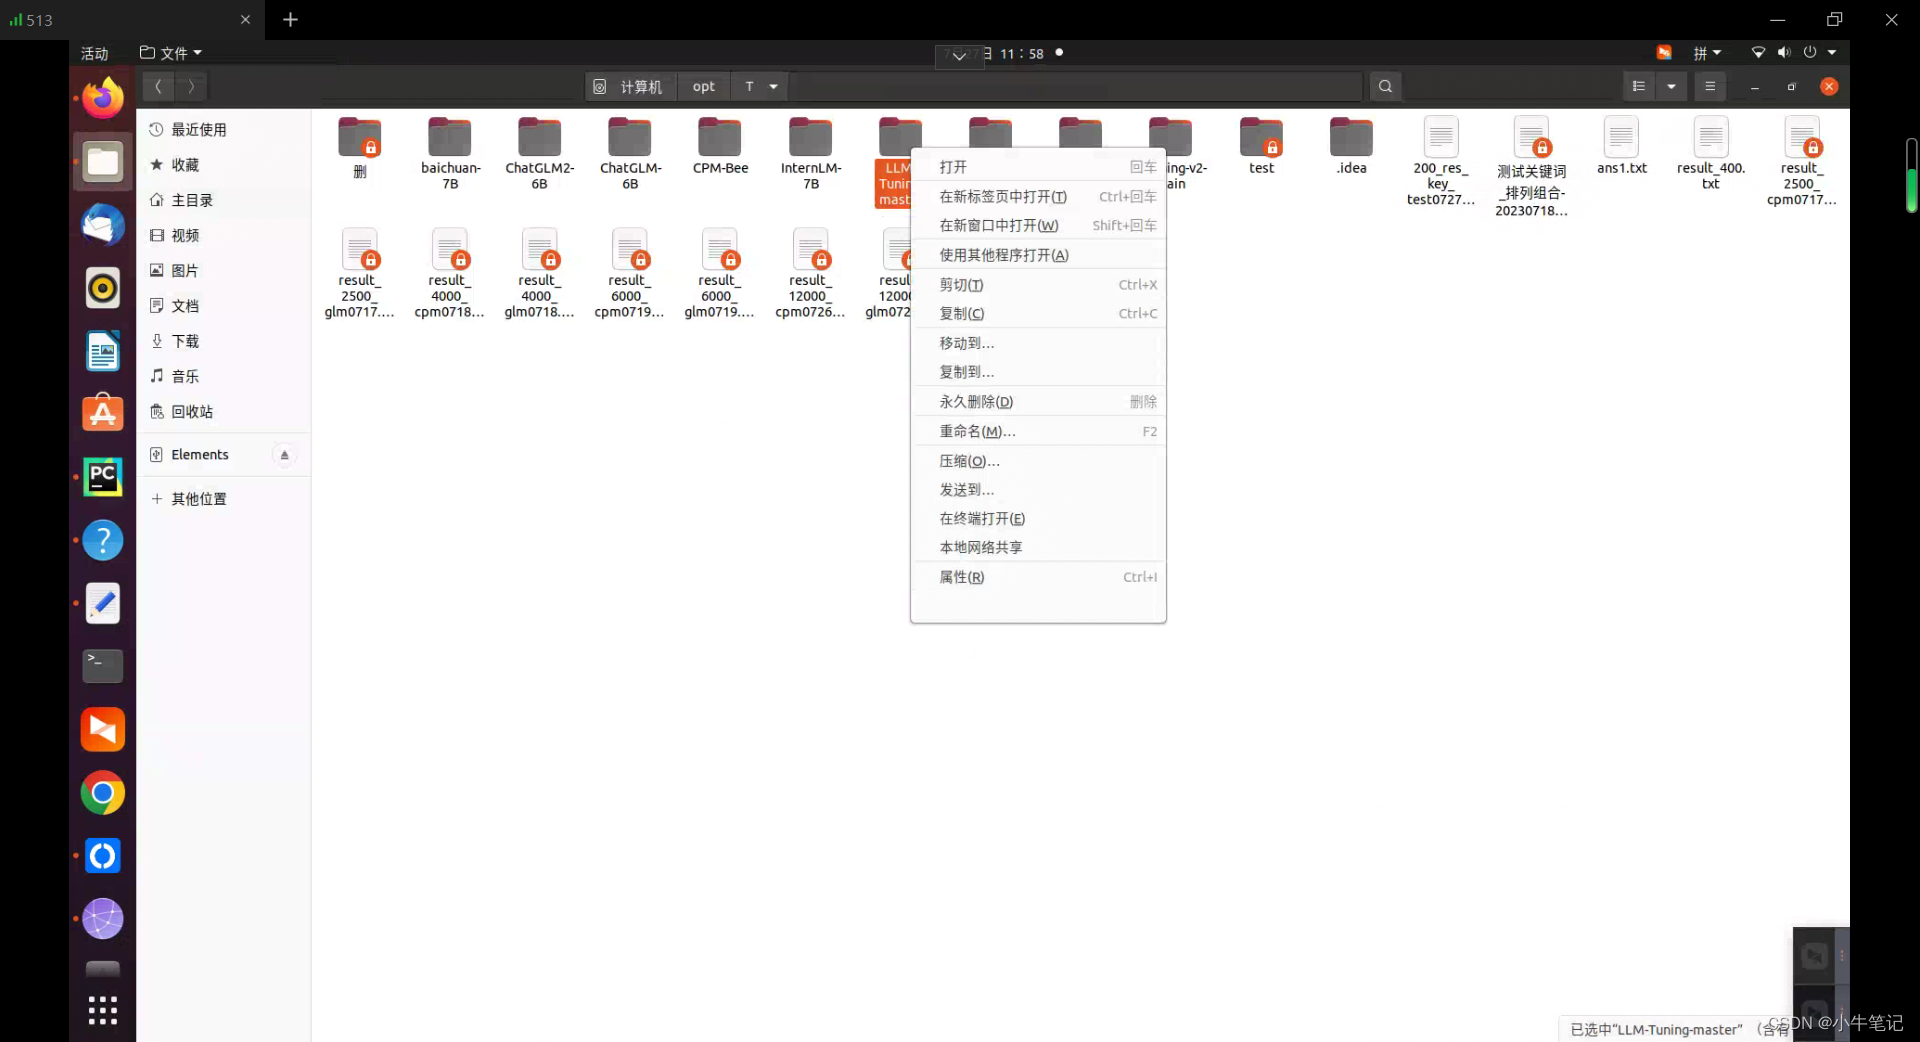
Task: Launch Thunderbird mail from dock
Action: pos(103,225)
